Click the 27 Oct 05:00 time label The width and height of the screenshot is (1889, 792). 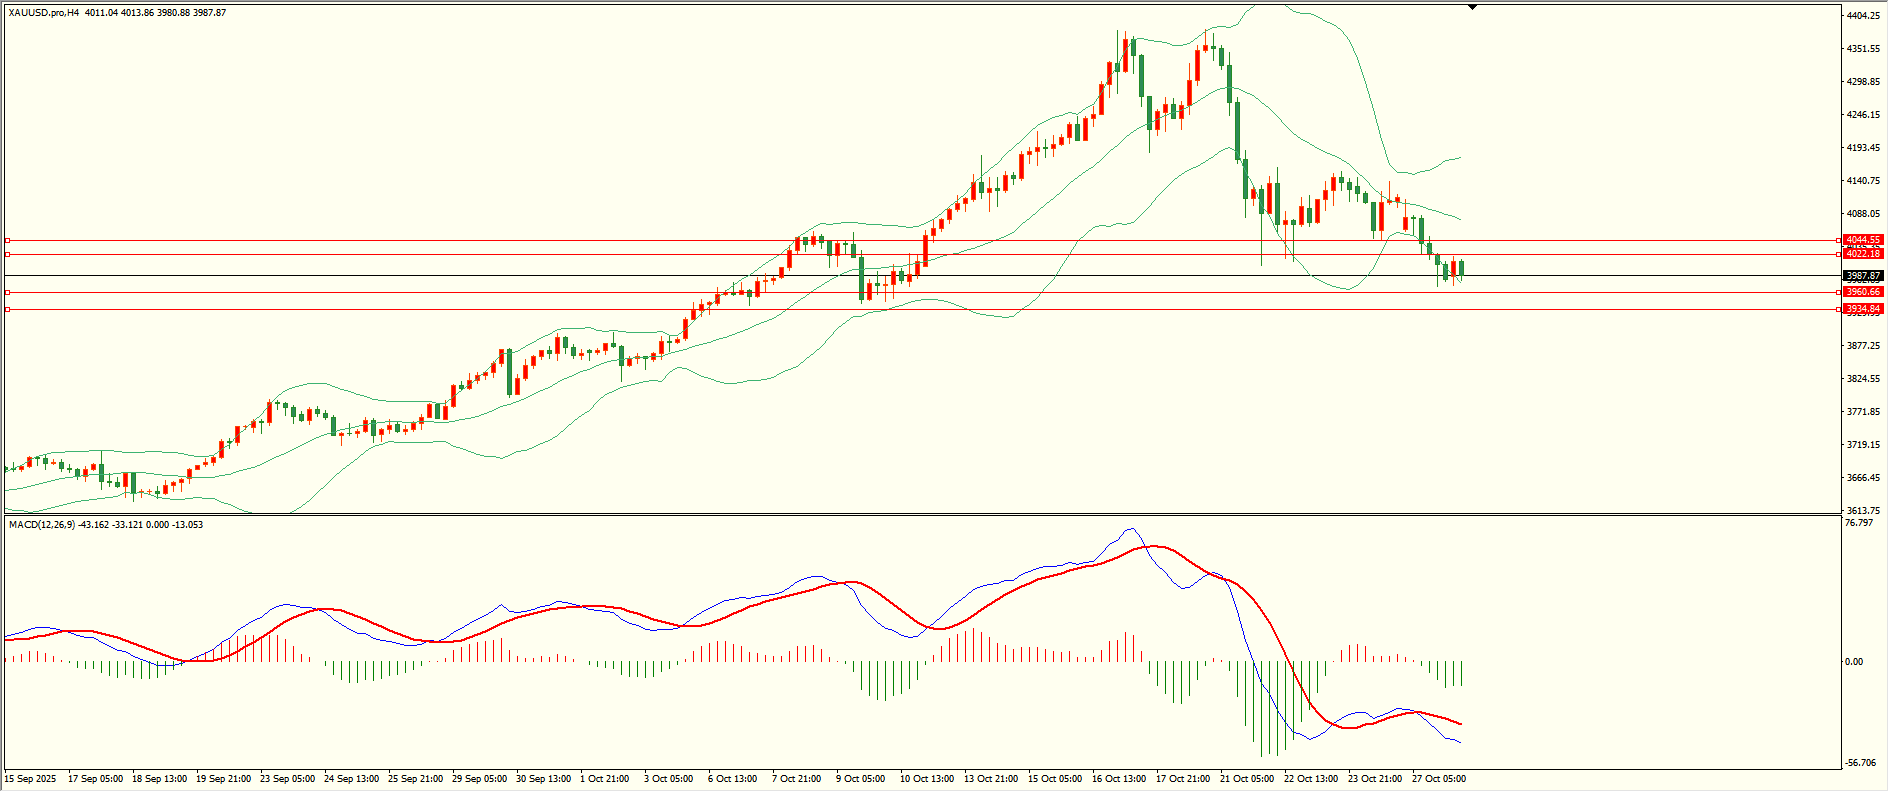(1438, 779)
